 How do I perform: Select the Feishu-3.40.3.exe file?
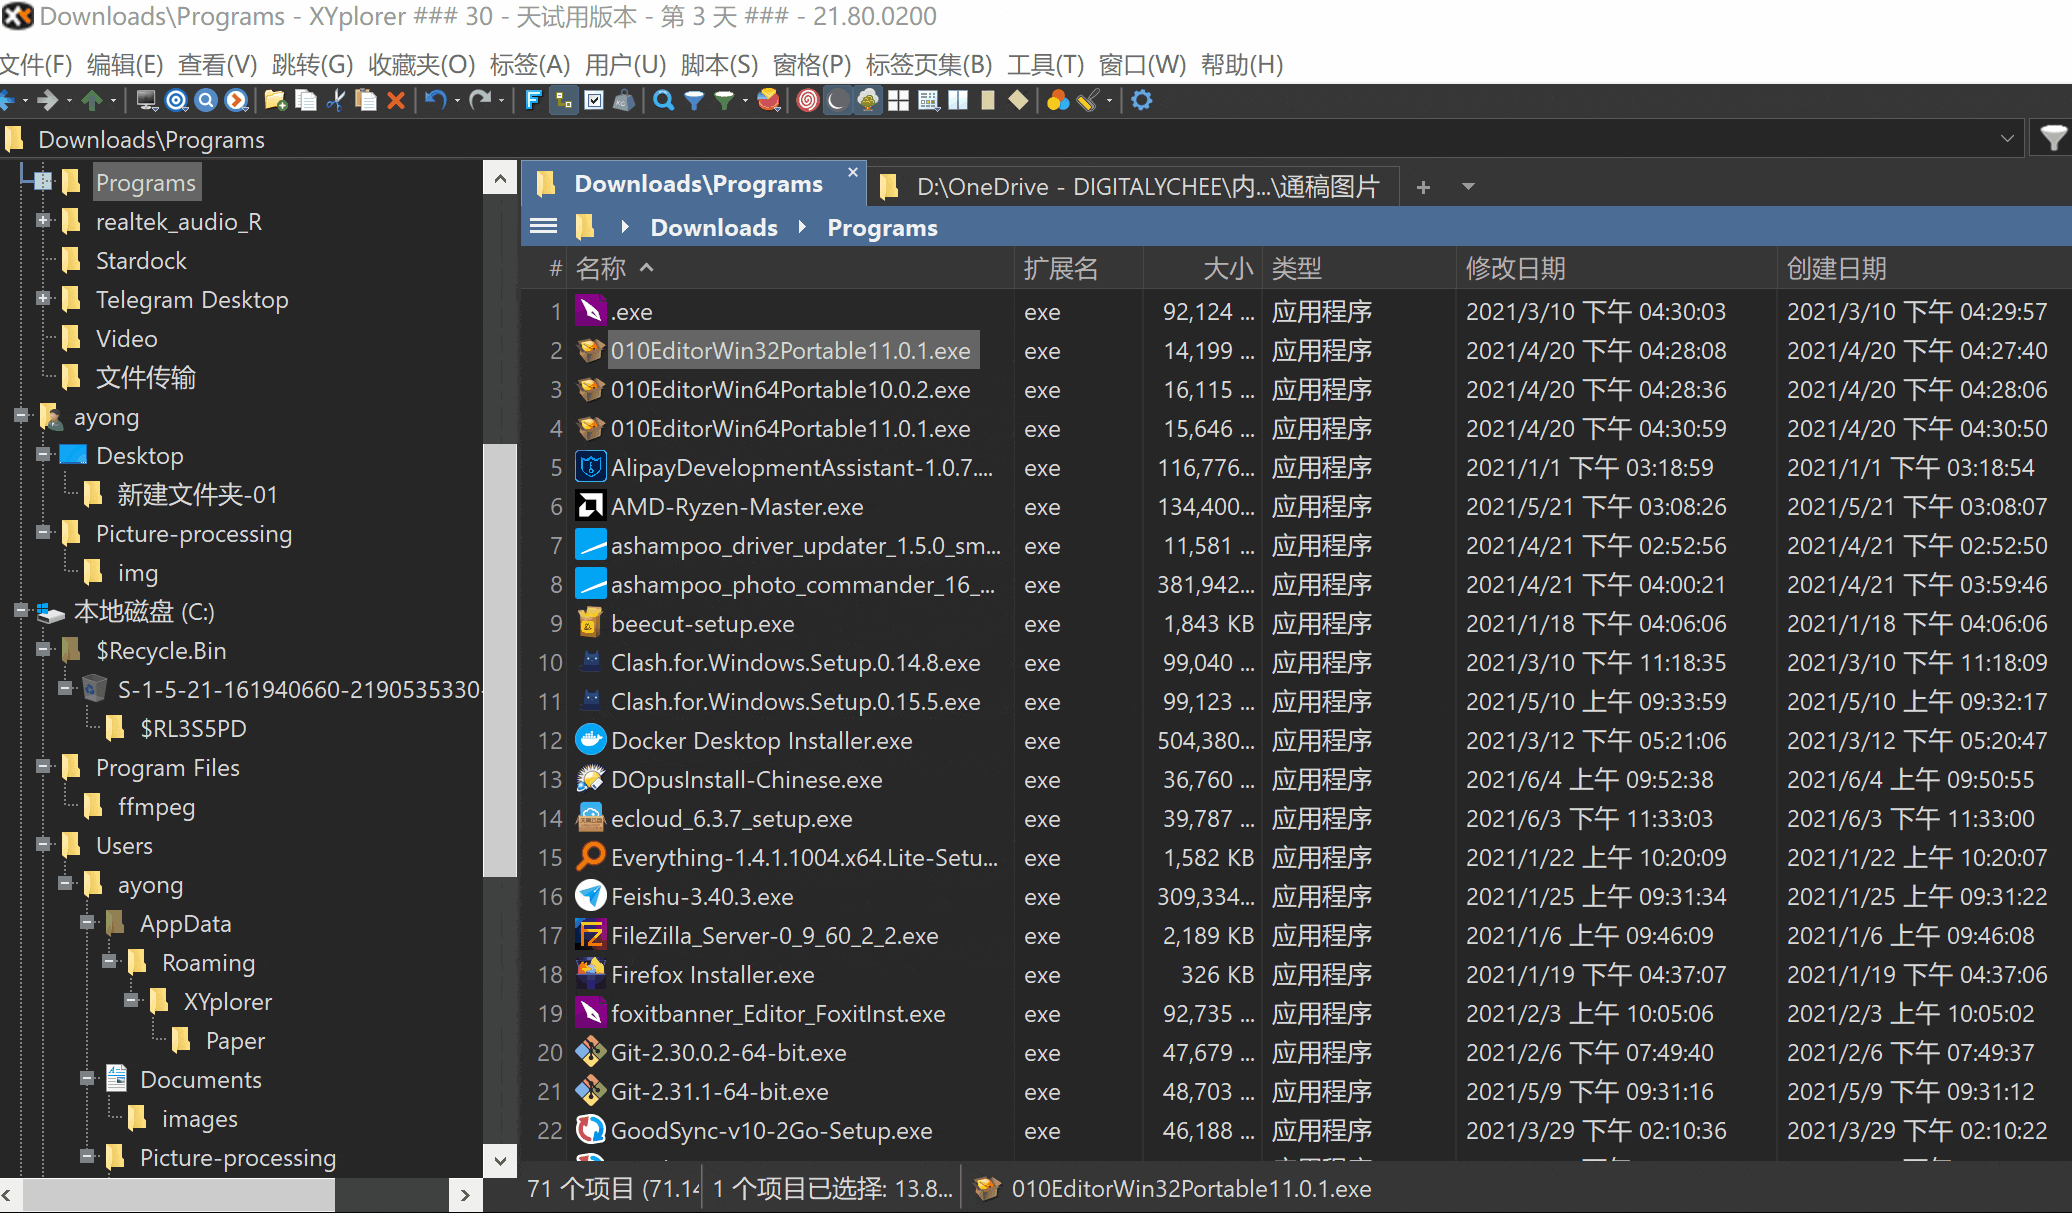pyautogui.click(x=702, y=897)
